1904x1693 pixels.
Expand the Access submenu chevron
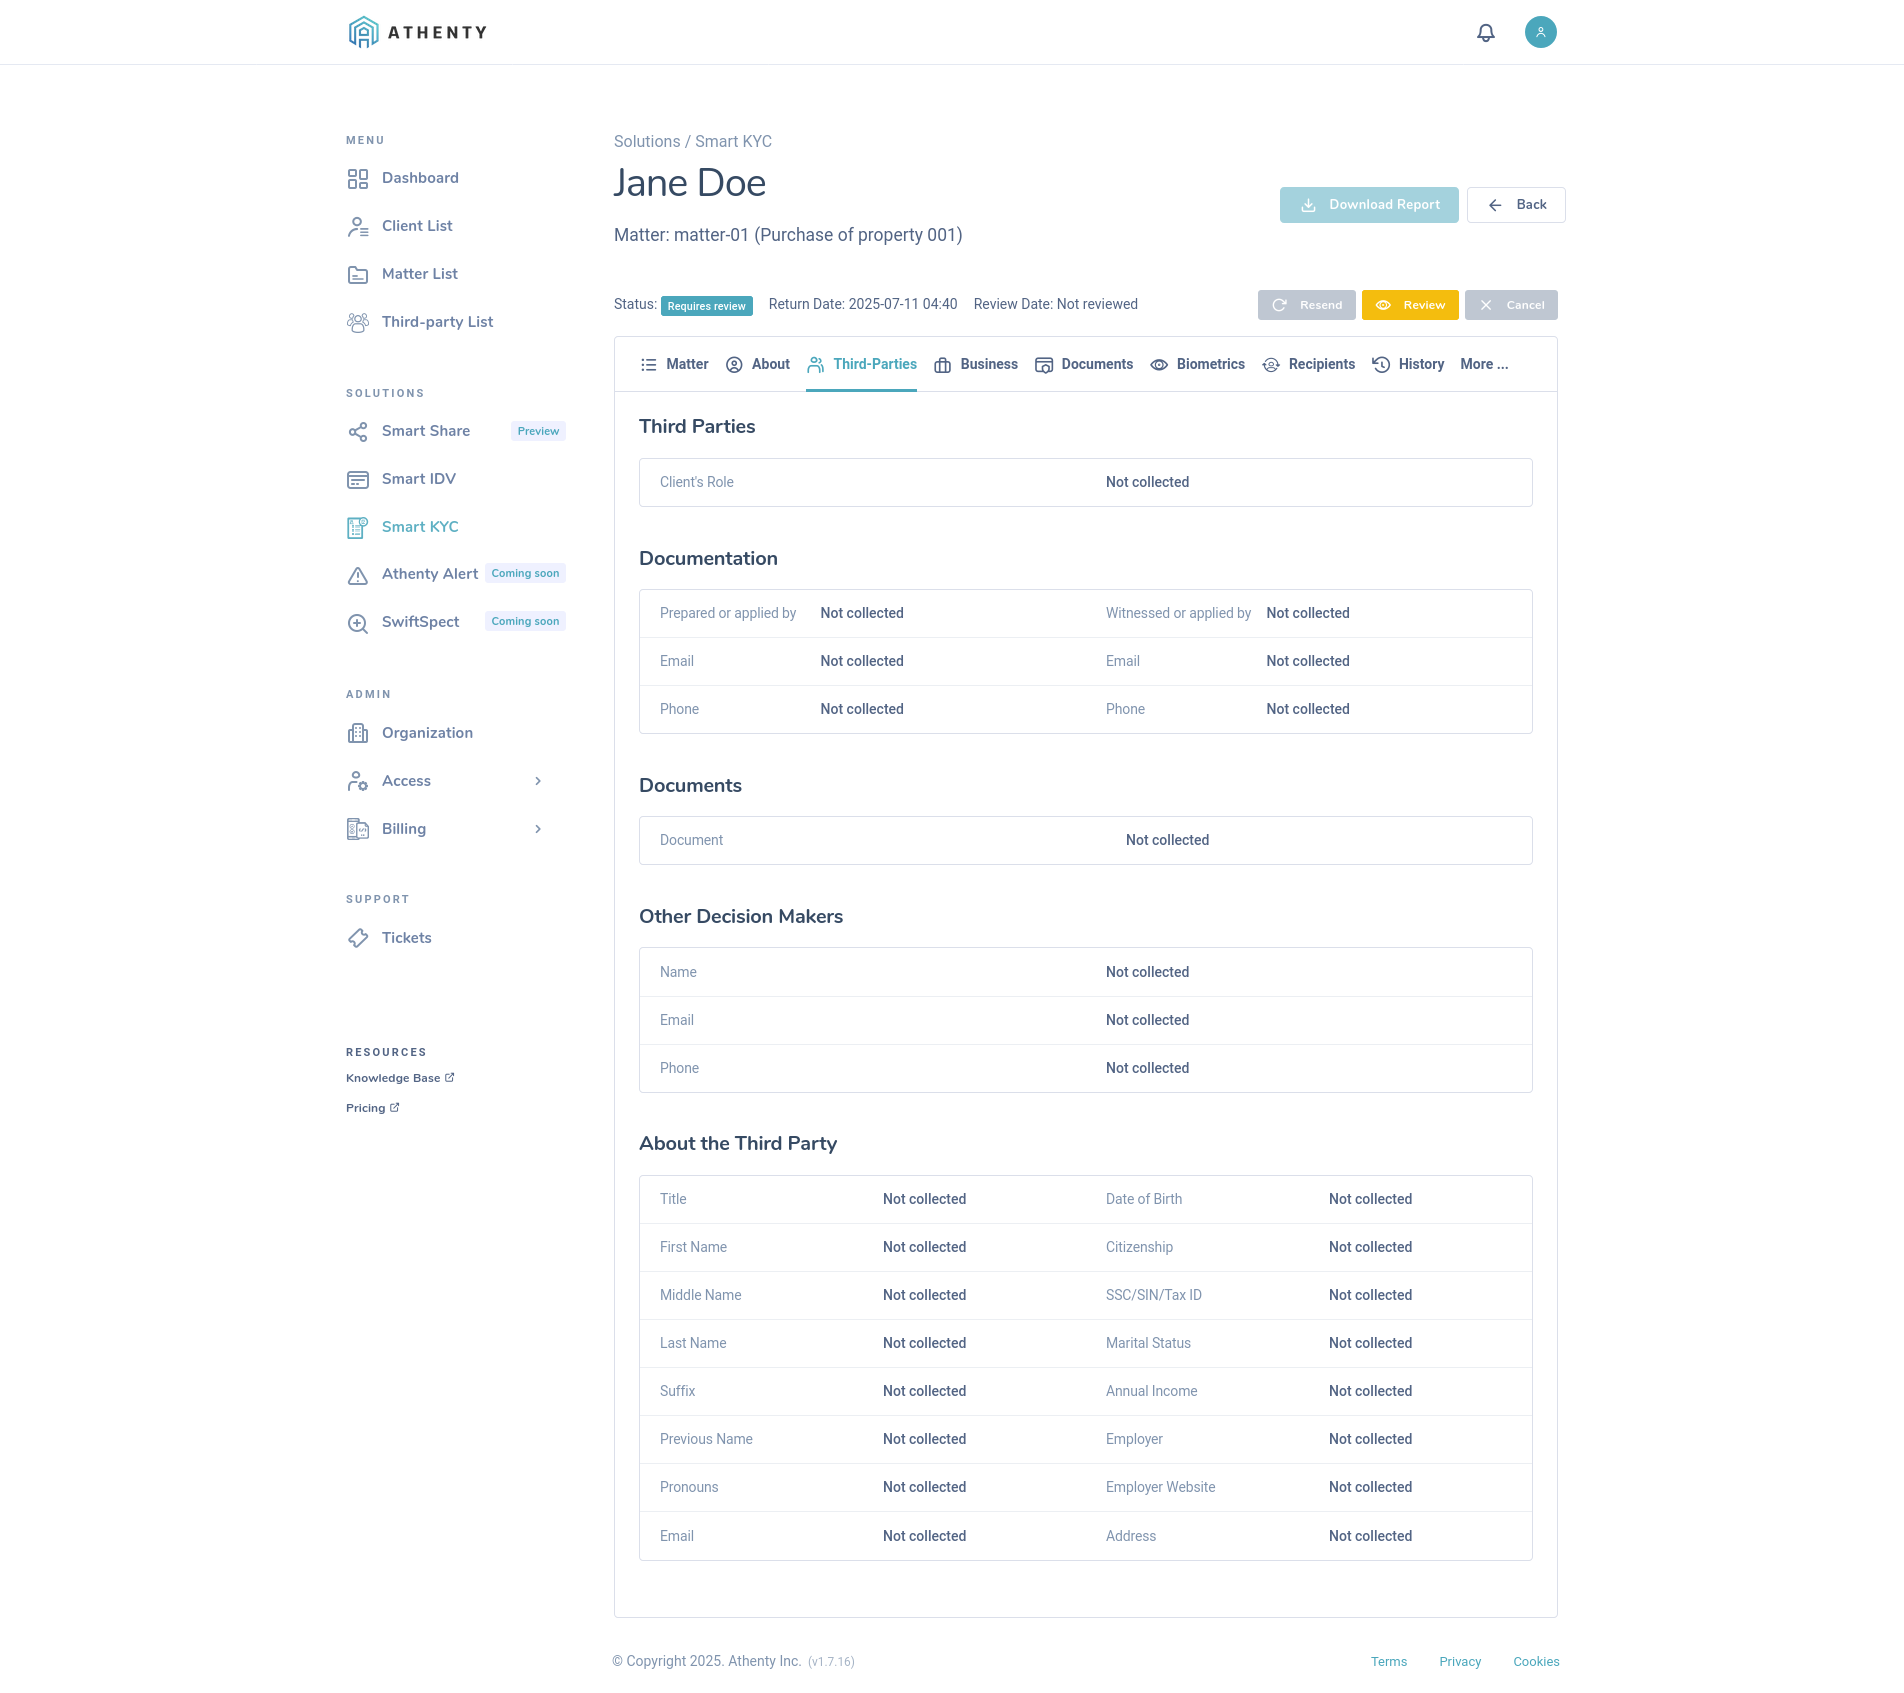tap(539, 781)
